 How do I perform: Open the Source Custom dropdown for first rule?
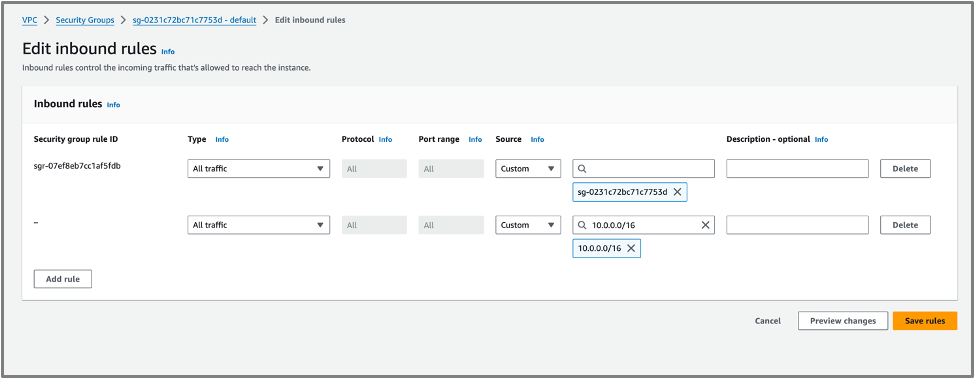click(x=528, y=169)
